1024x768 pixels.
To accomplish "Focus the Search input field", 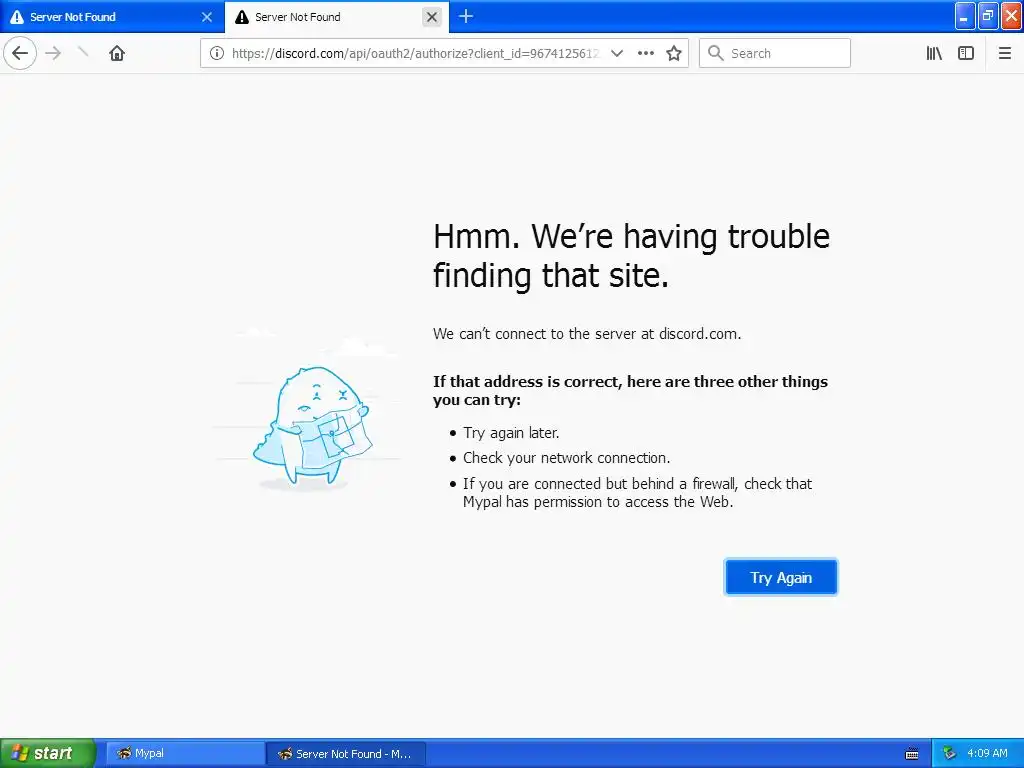I will click(775, 54).
